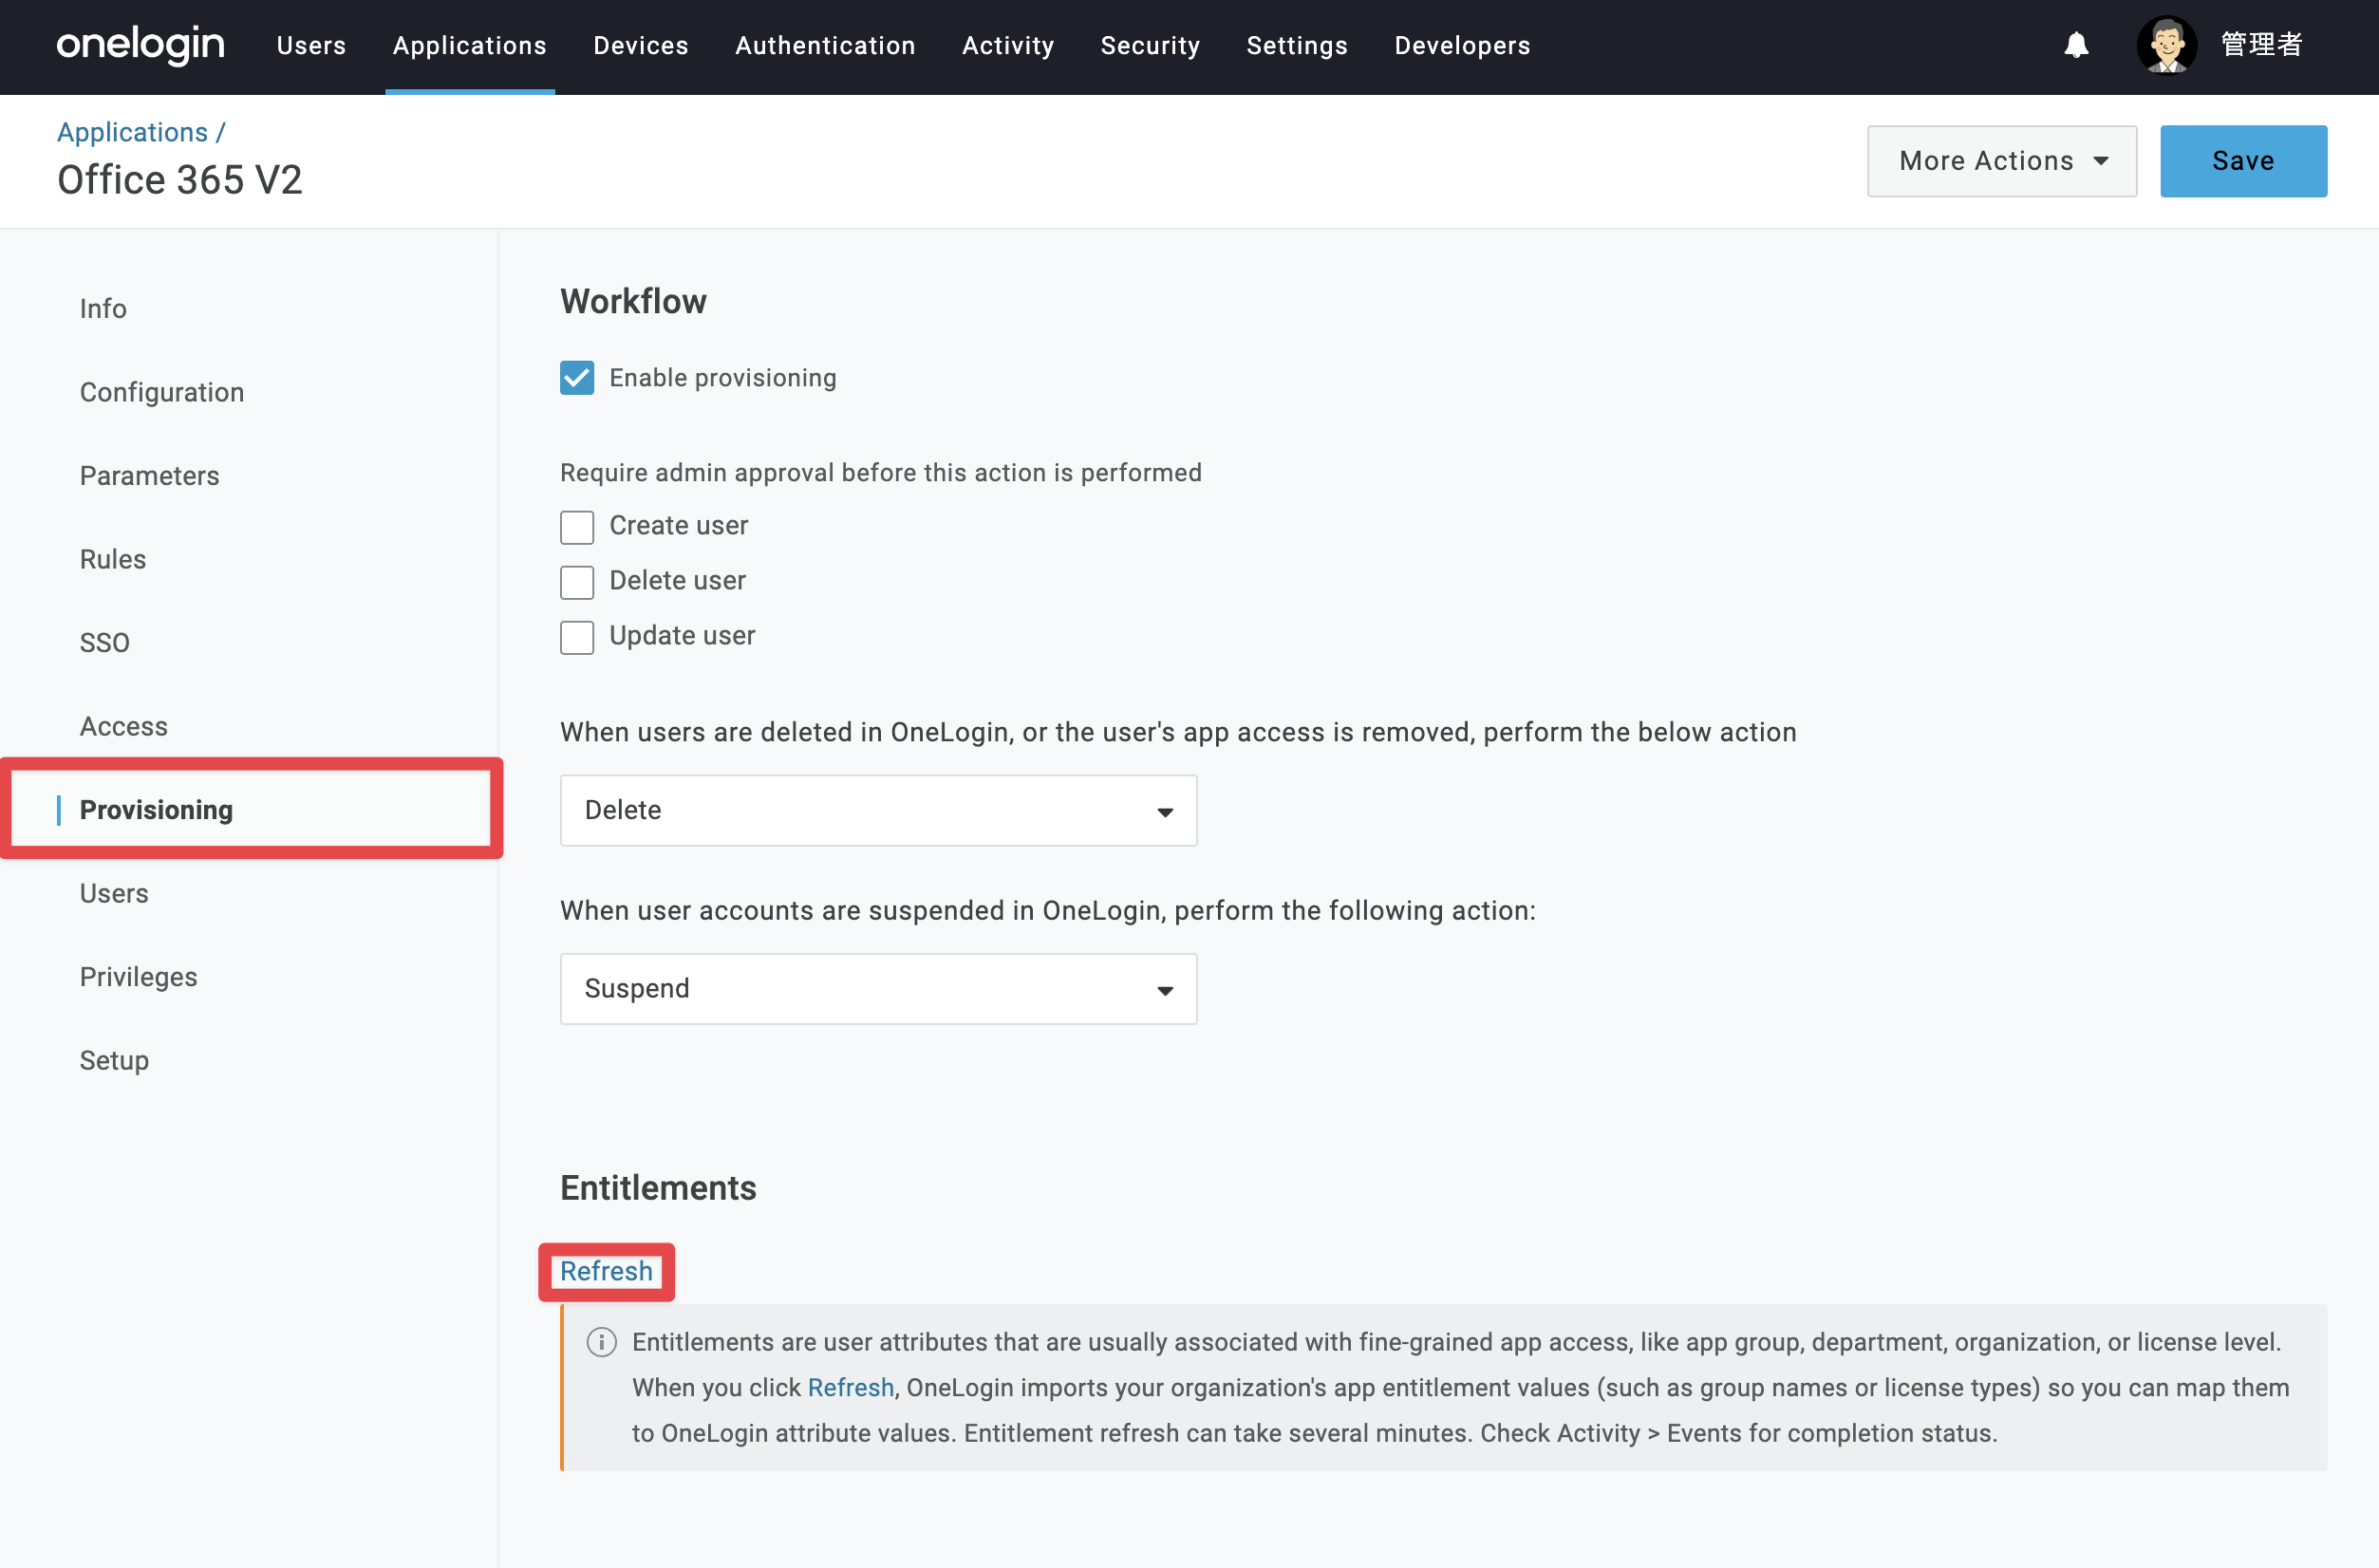This screenshot has width=2379, height=1568.
Task: Click the Enable provisioning label
Action: click(723, 378)
